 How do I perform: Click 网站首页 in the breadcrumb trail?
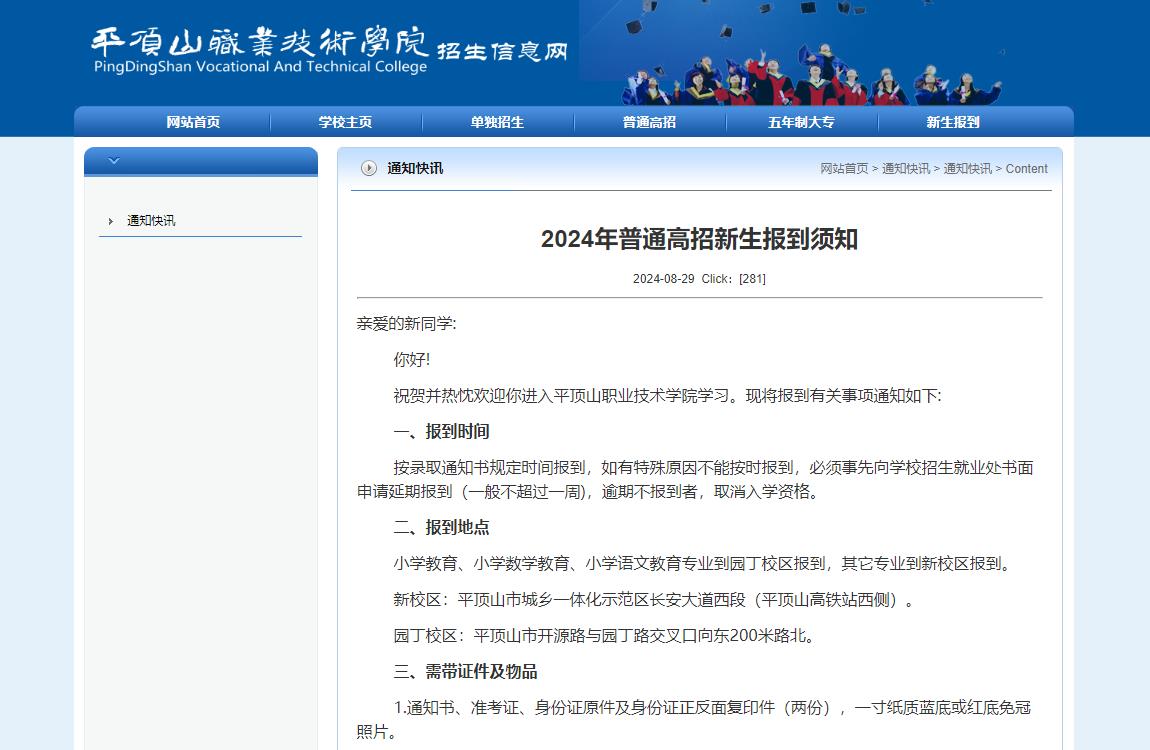[x=844, y=169]
